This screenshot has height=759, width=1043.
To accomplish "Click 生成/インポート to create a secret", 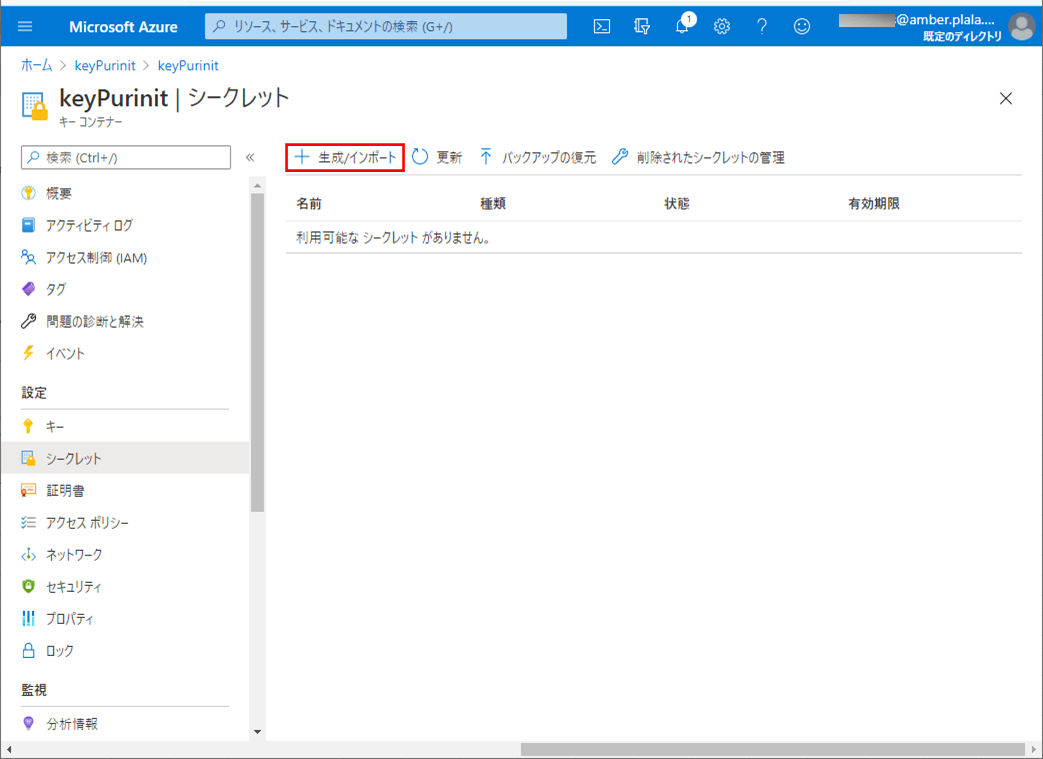I will (x=345, y=158).
